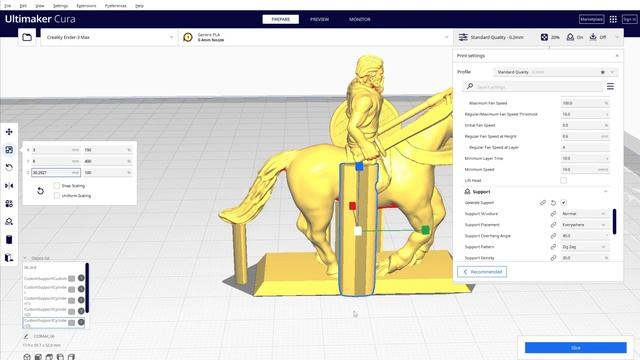Click link icon next to Support Pattern
The width and height of the screenshot is (640, 360).
553,247
